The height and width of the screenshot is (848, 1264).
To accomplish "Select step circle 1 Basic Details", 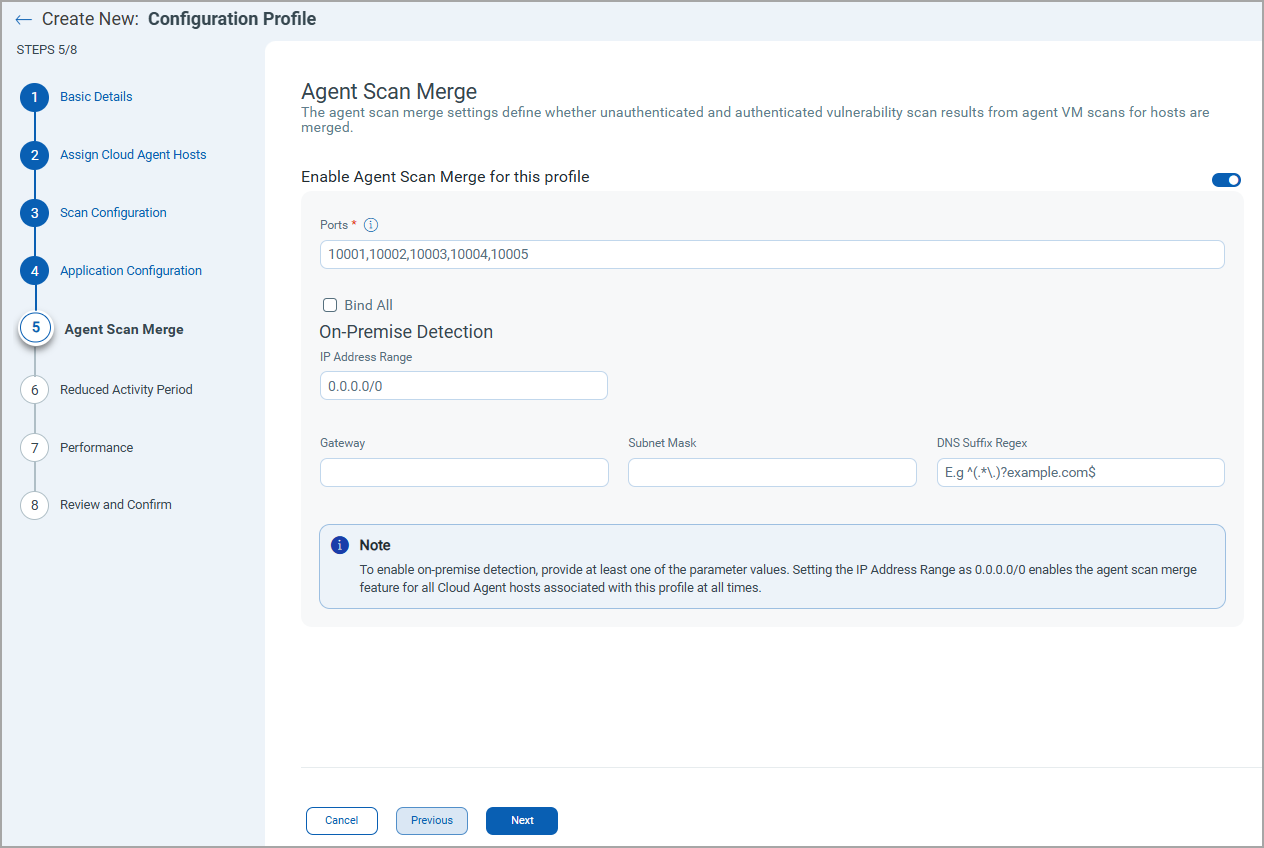I will pyautogui.click(x=34, y=96).
